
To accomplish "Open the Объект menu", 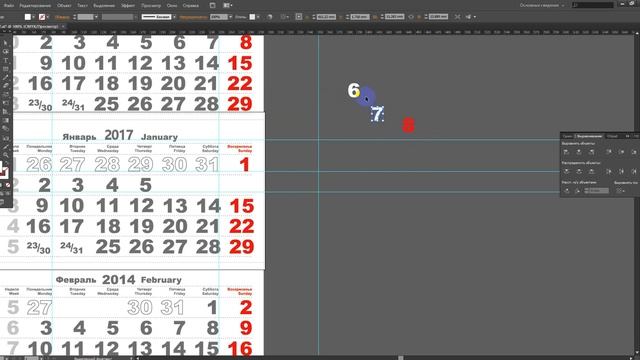I will [64, 6].
